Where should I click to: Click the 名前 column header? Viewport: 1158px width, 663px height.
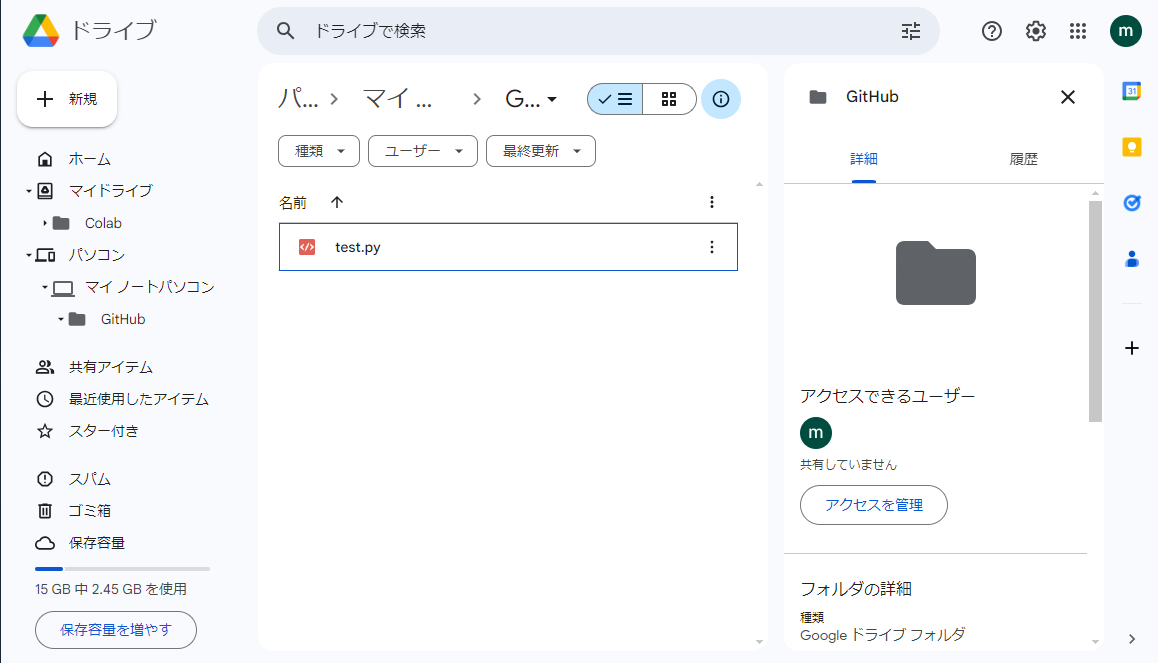pyautogui.click(x=292, y=202)
